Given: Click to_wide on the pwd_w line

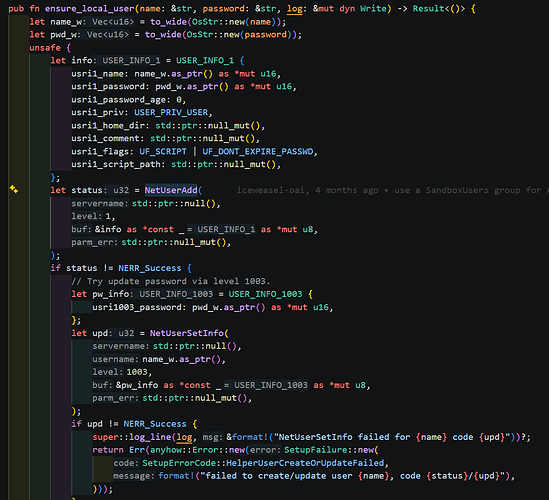Looking at the screenshot, I should (x=163, y=34).
